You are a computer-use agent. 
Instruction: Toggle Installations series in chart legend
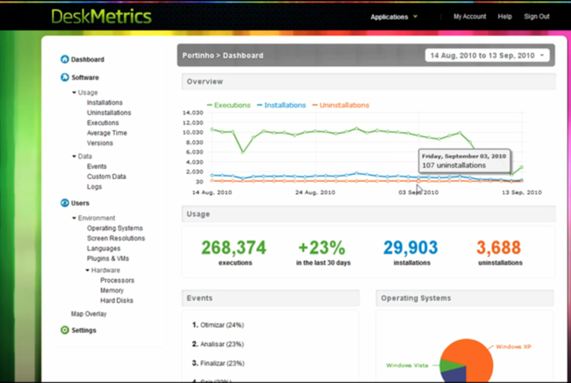click(x=281, y=105)
